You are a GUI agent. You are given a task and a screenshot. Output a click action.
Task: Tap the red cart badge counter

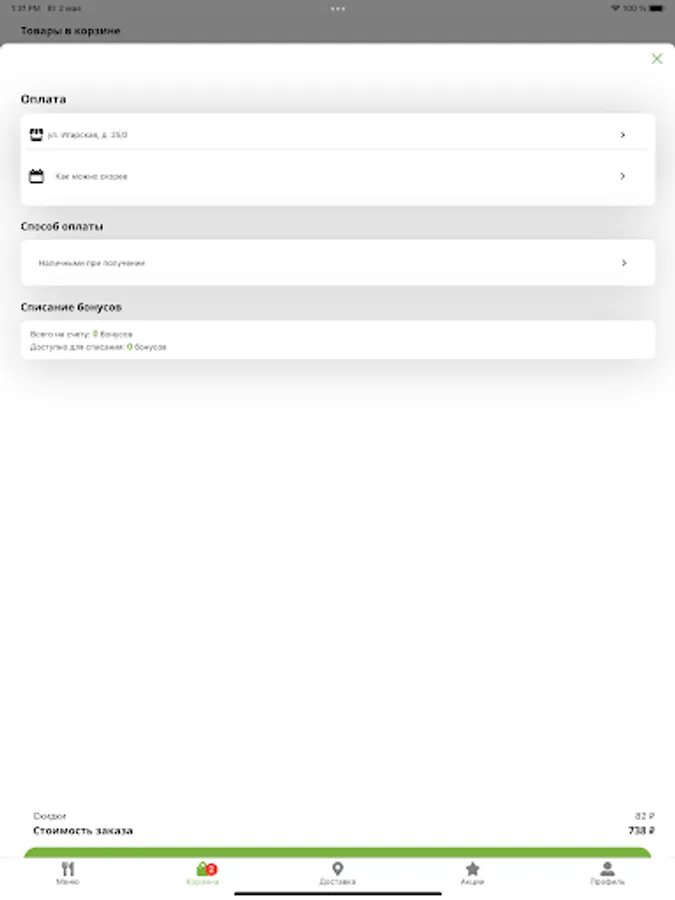(211, 869)
